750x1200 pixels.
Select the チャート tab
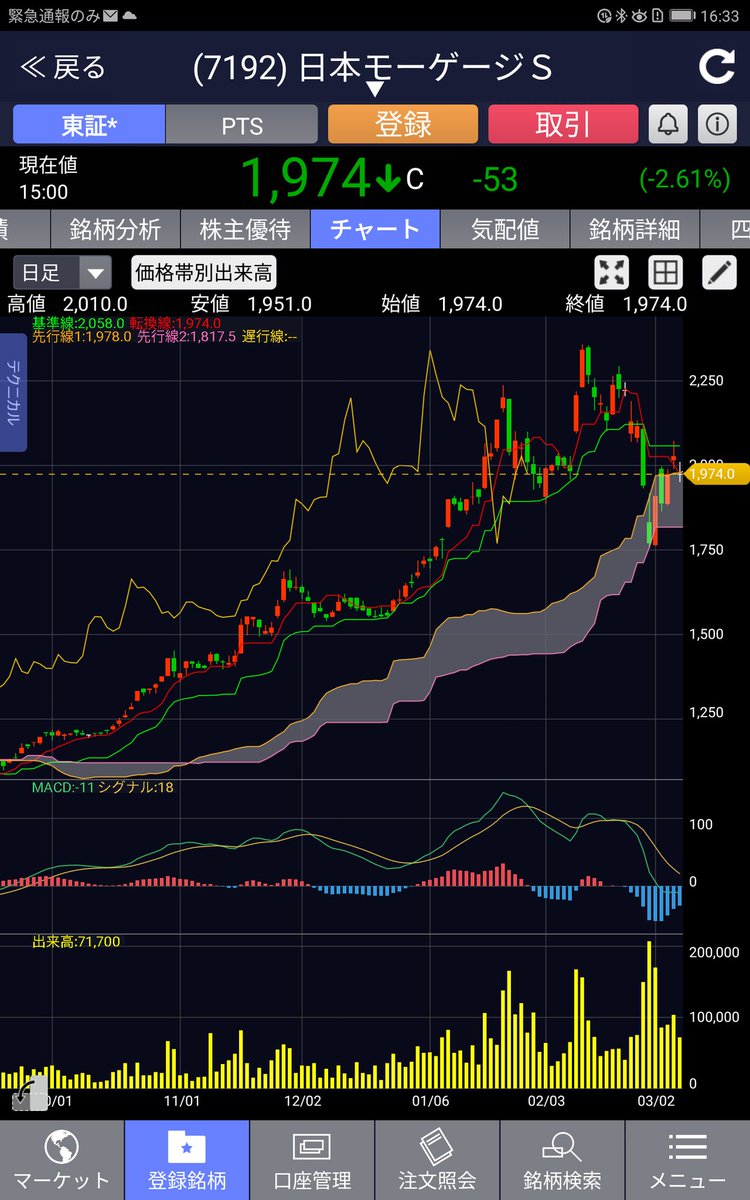pos(375,229)
